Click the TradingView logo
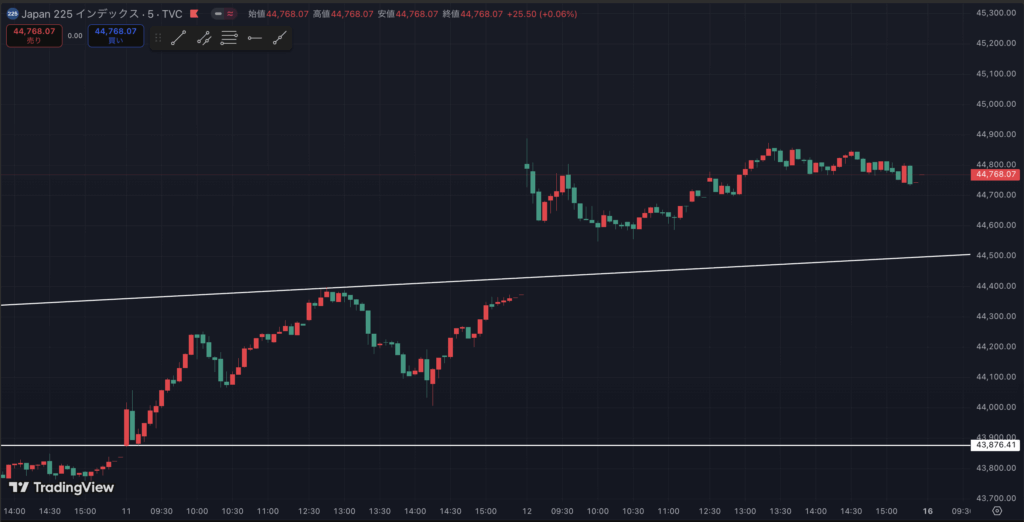1024x522 pixels. point(61,488)
